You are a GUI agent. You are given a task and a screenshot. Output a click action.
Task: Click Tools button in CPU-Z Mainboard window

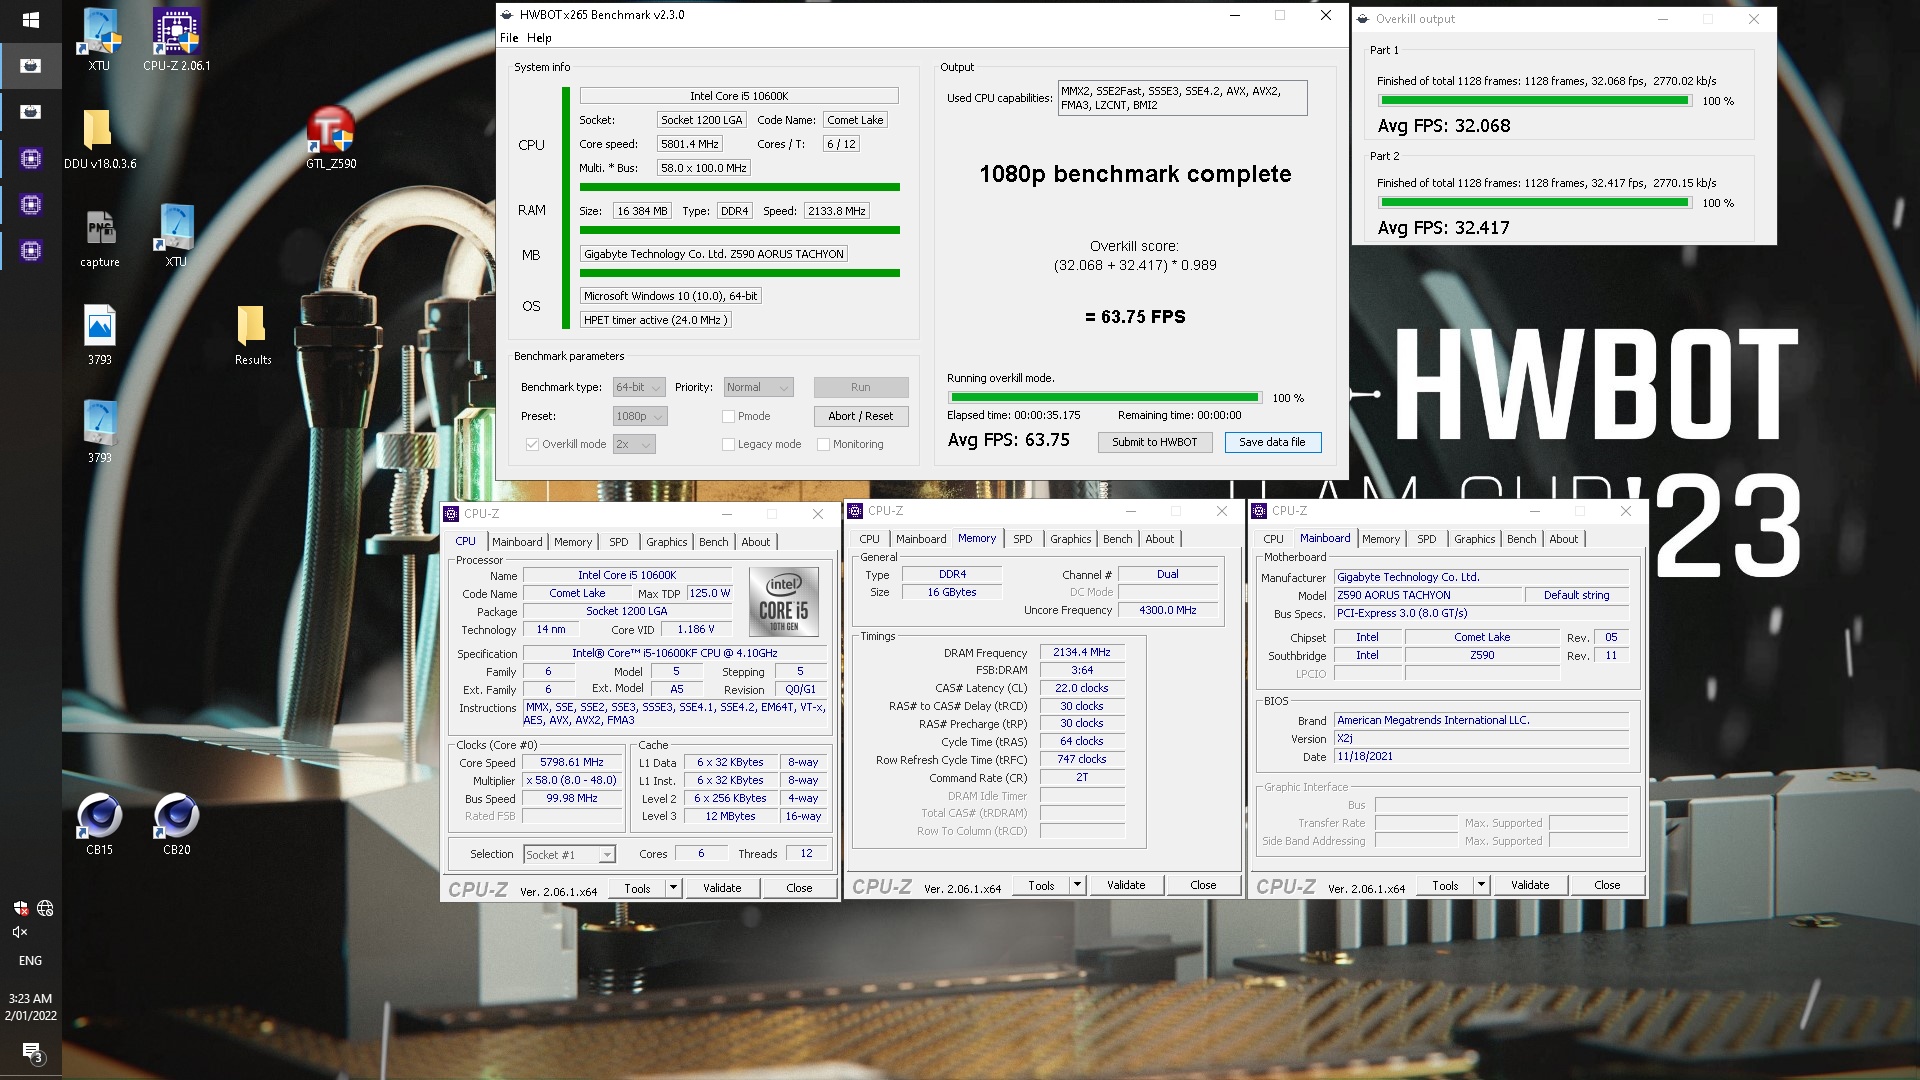click(x=1445, y=885)
